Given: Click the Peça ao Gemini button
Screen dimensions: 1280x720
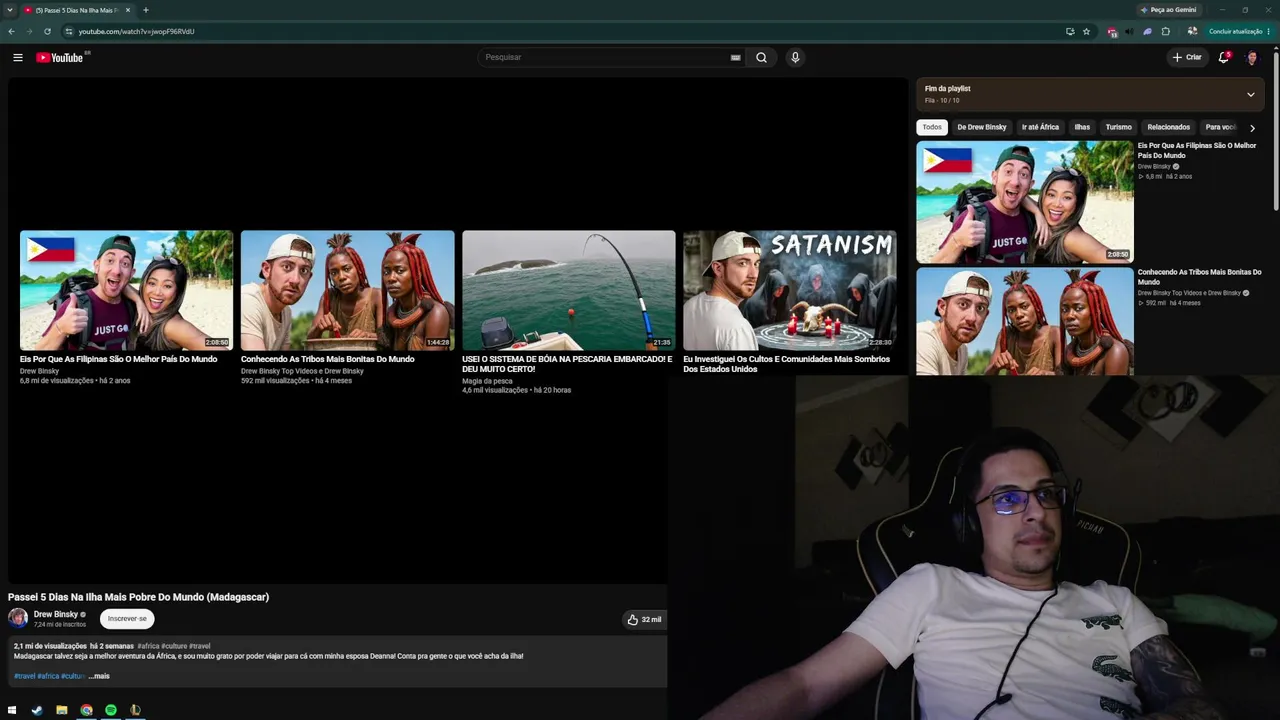Looking at the screenshot, I should 1168,10.
